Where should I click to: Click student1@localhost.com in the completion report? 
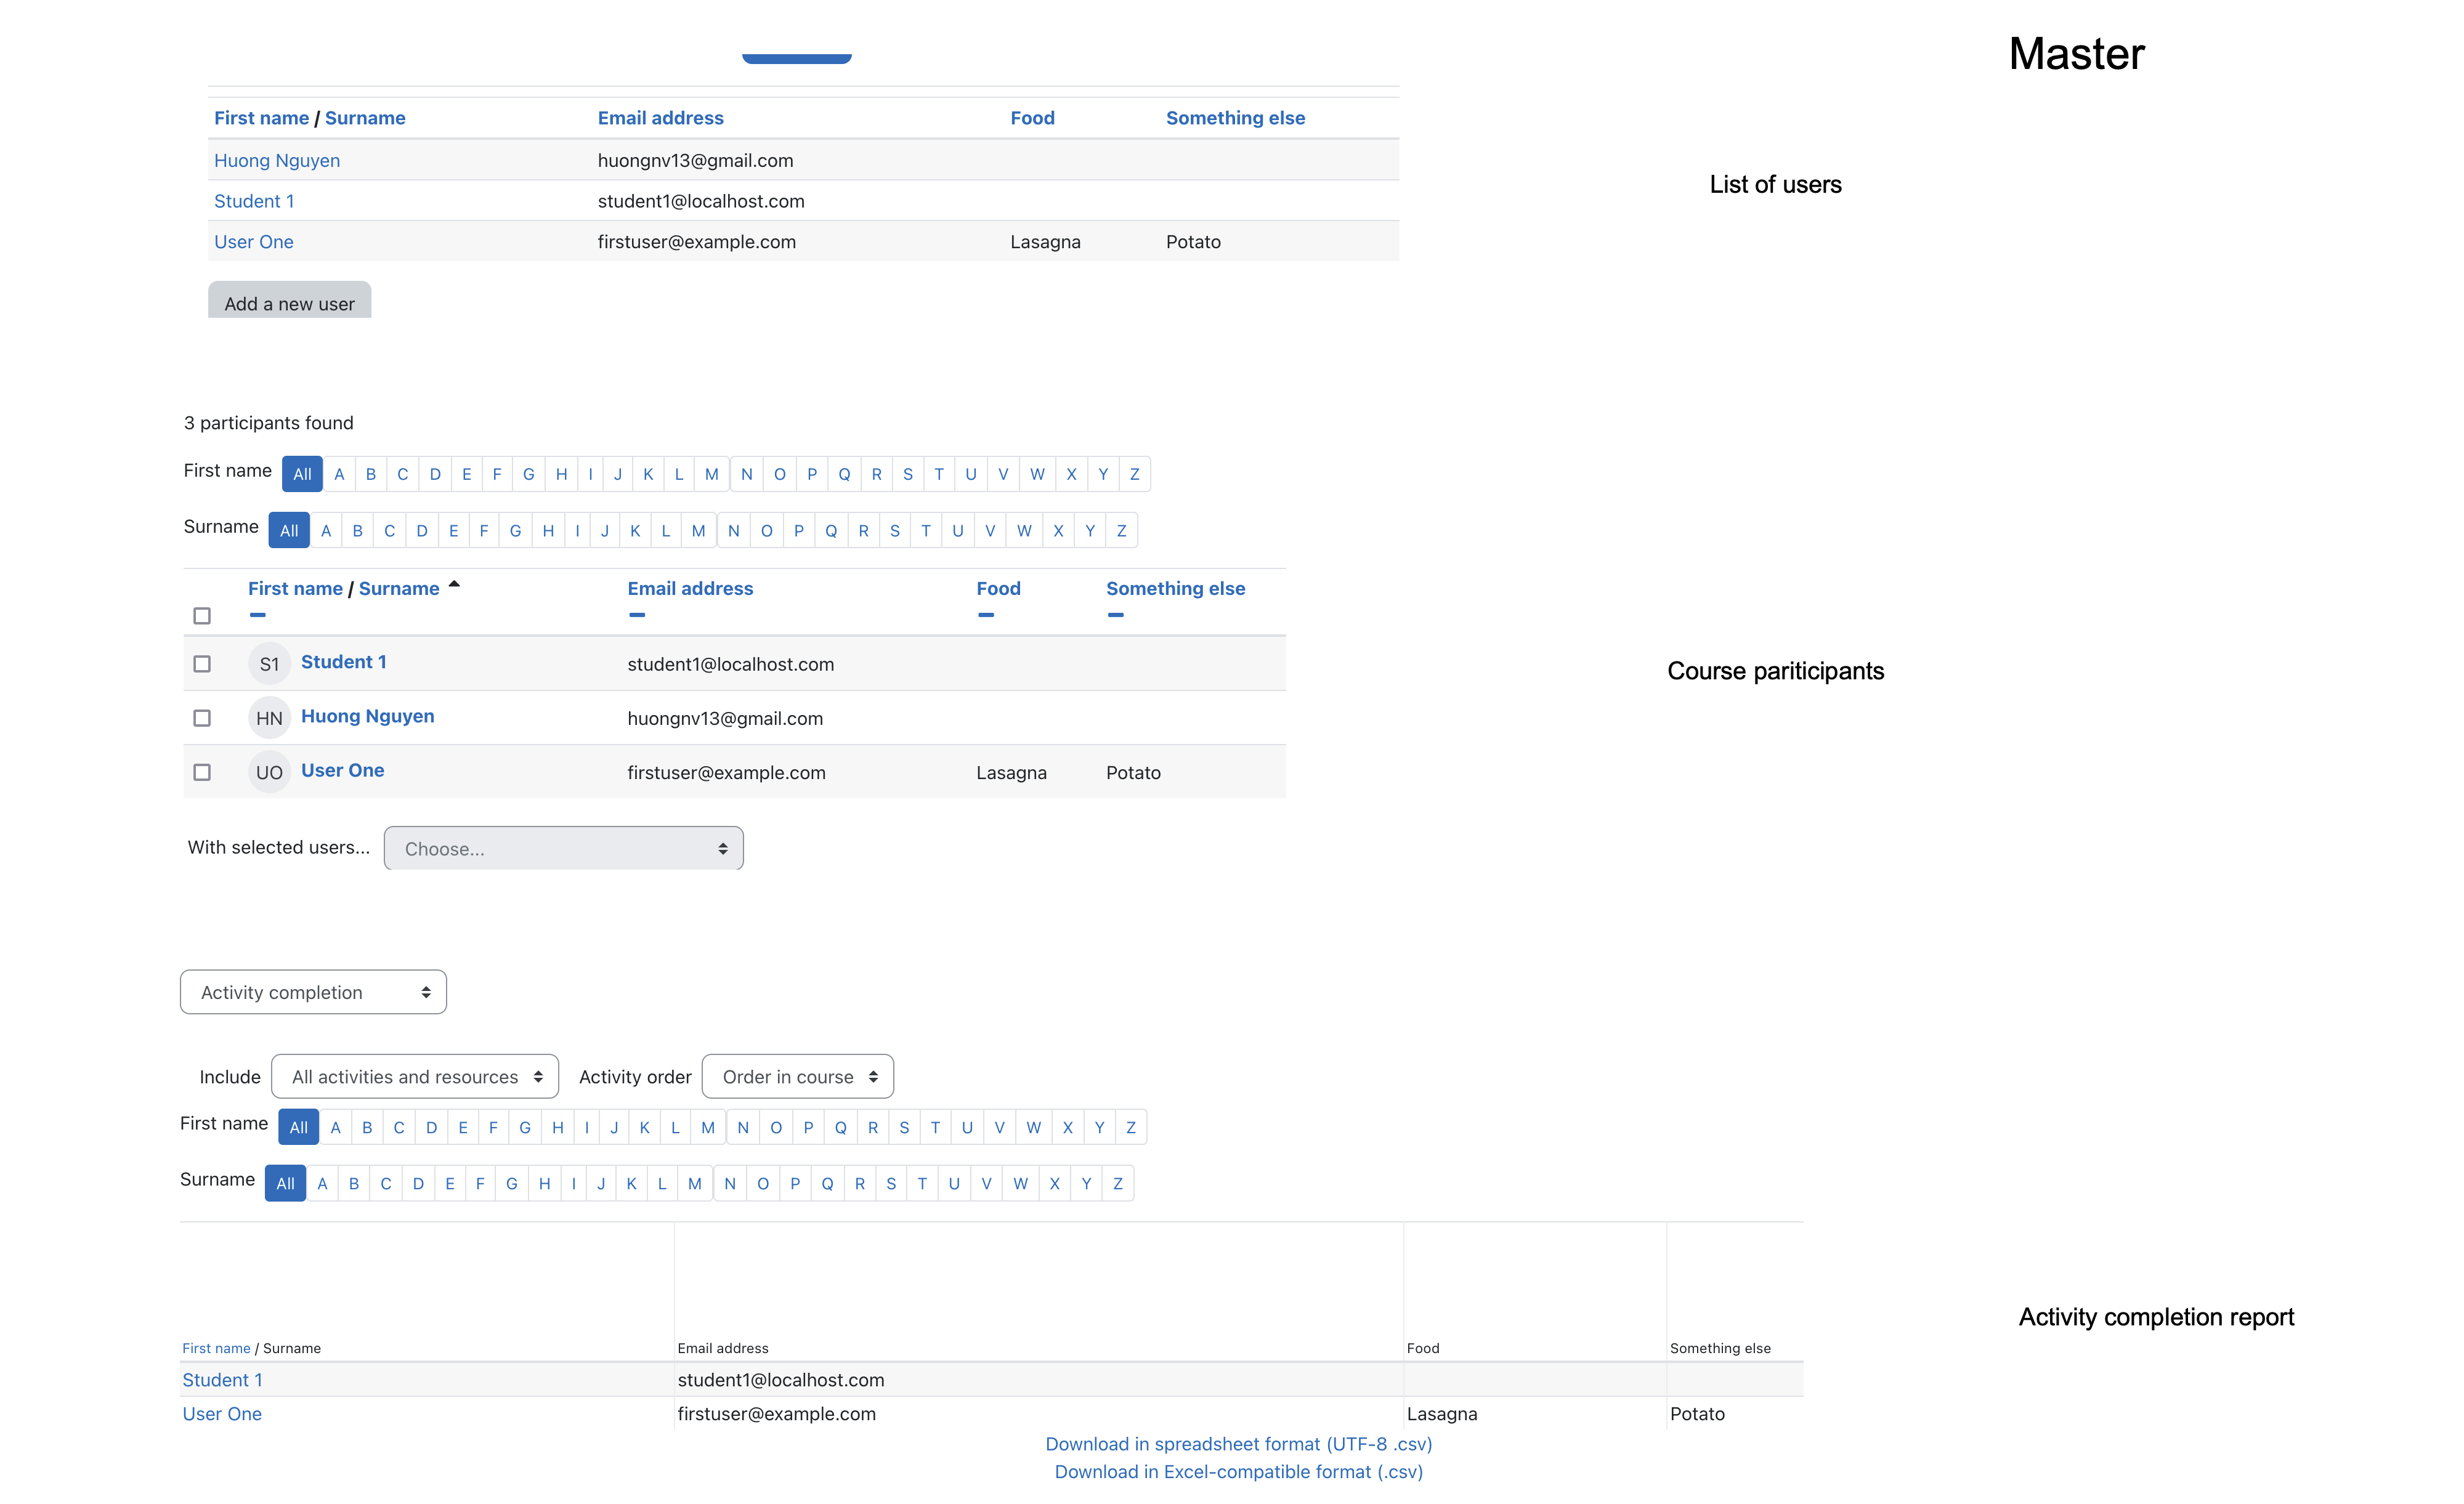click(781, 1380)
